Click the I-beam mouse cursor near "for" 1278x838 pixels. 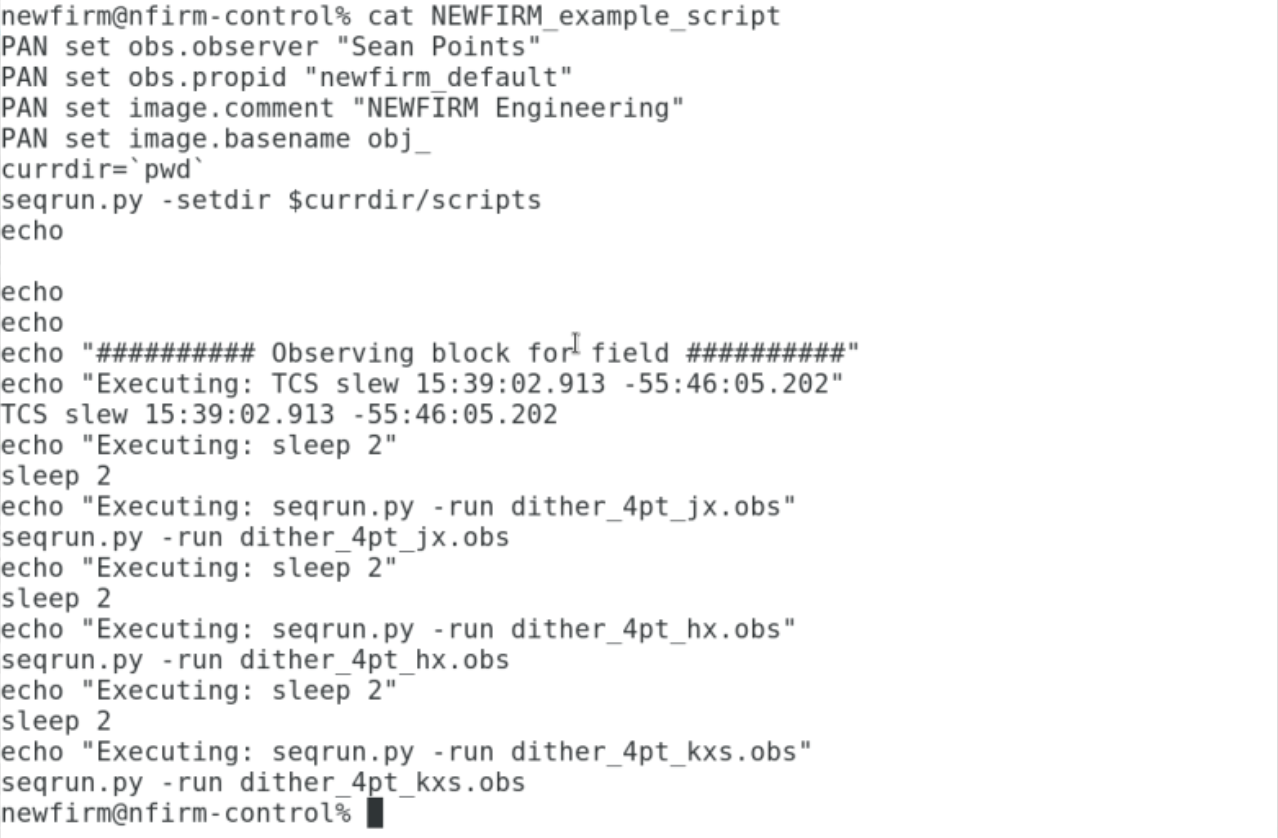pyautogui.click(x=576, y=344)
